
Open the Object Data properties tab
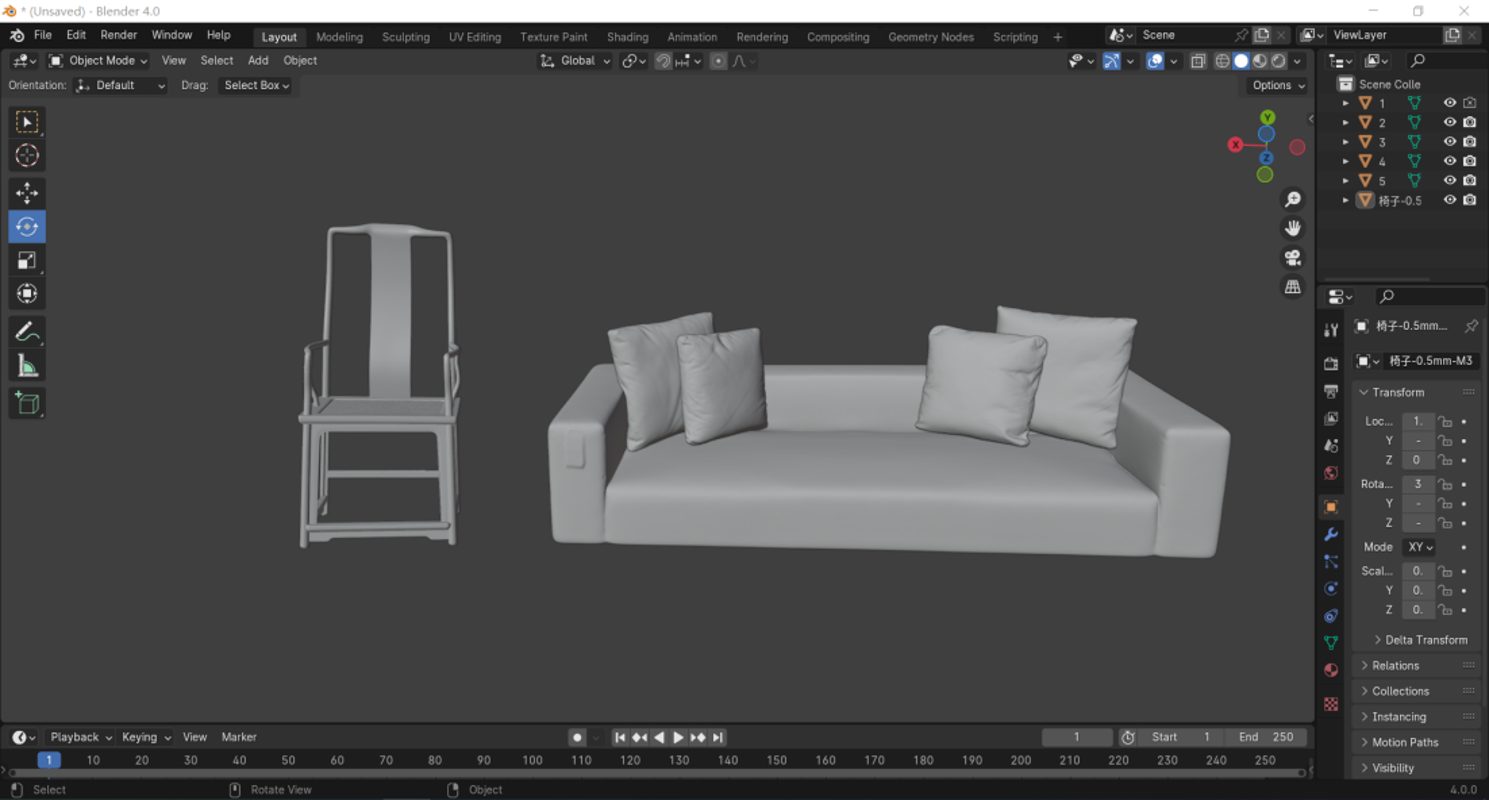point(1331,643)
